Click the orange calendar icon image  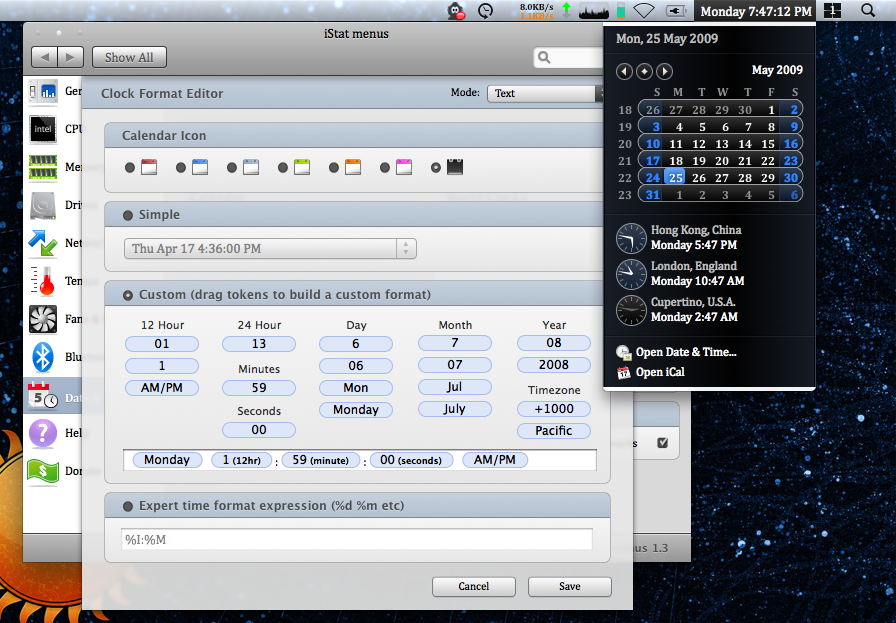pos(353,167)
